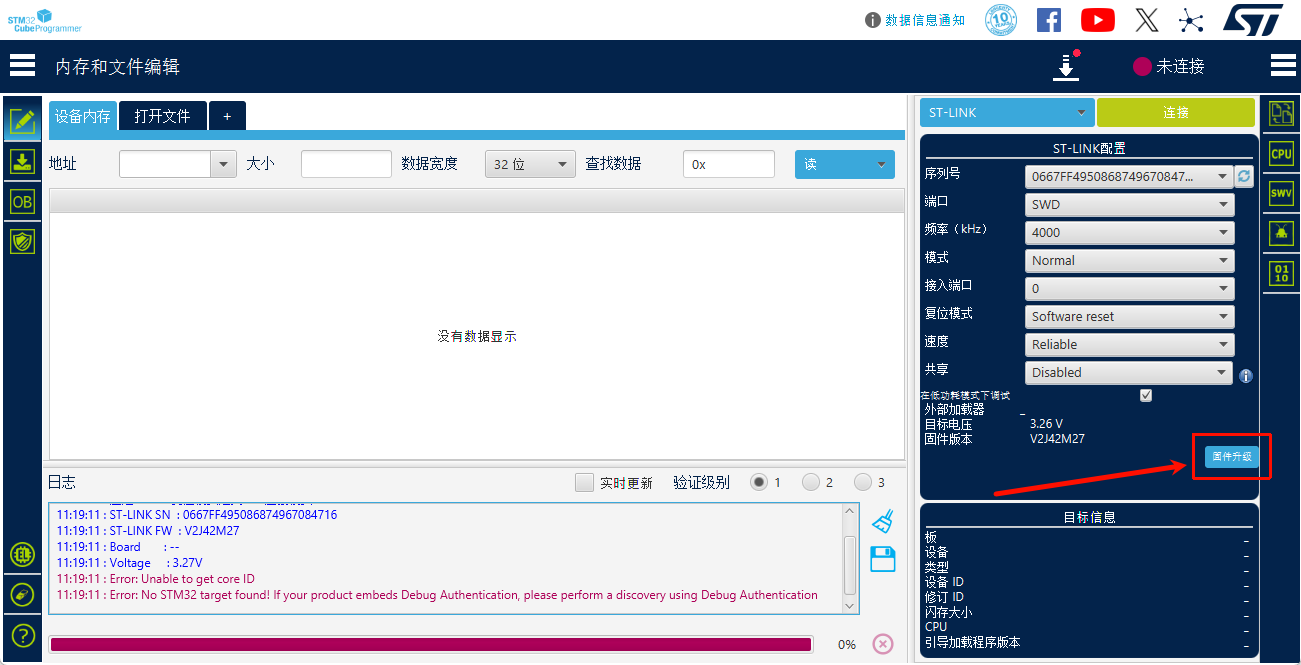This screenshot has height=665, width=1301.
Task: Enable the 实时更新 checkbox
Action: (x=584, y=481)
